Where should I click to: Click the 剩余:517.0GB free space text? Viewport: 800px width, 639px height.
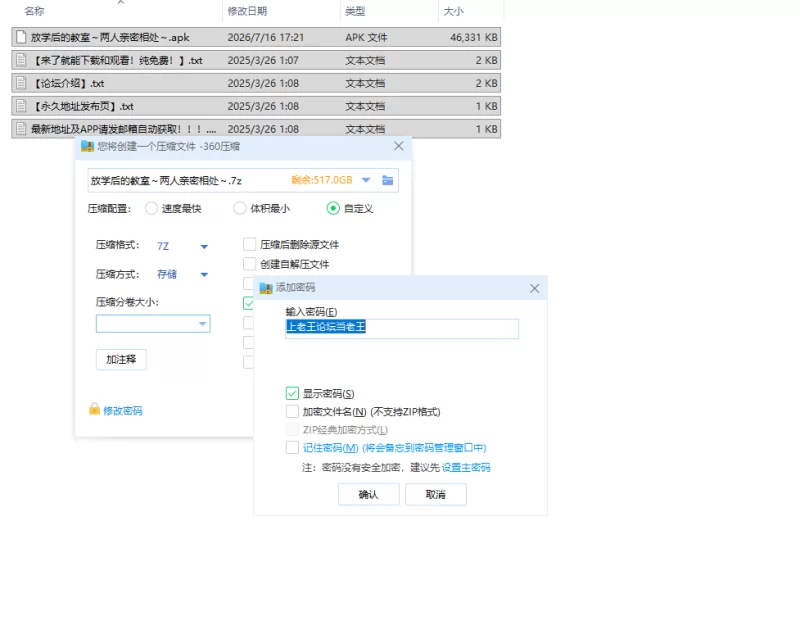pos(321,180)
